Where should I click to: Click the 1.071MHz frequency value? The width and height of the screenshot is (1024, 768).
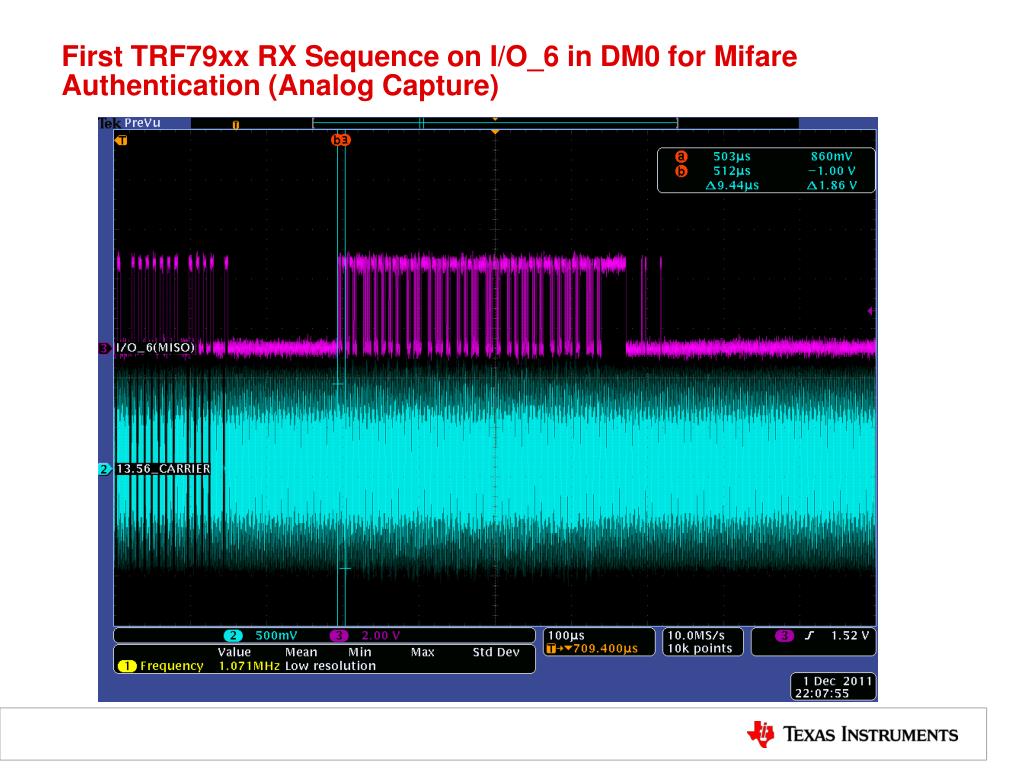[249, 666]
